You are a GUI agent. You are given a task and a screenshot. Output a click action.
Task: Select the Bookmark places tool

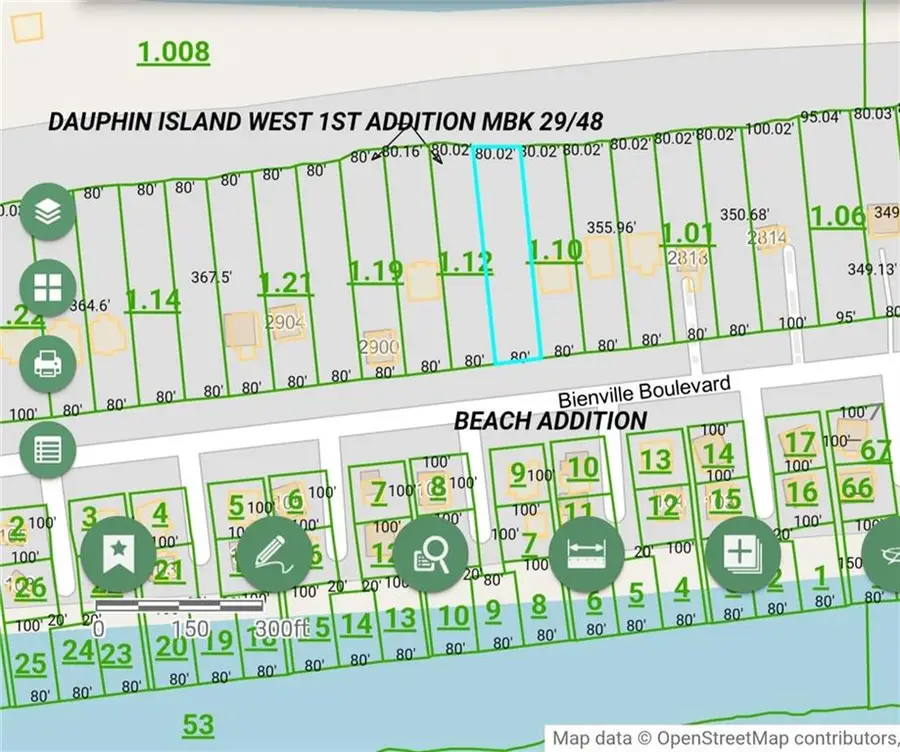click(x=117, y=551)
